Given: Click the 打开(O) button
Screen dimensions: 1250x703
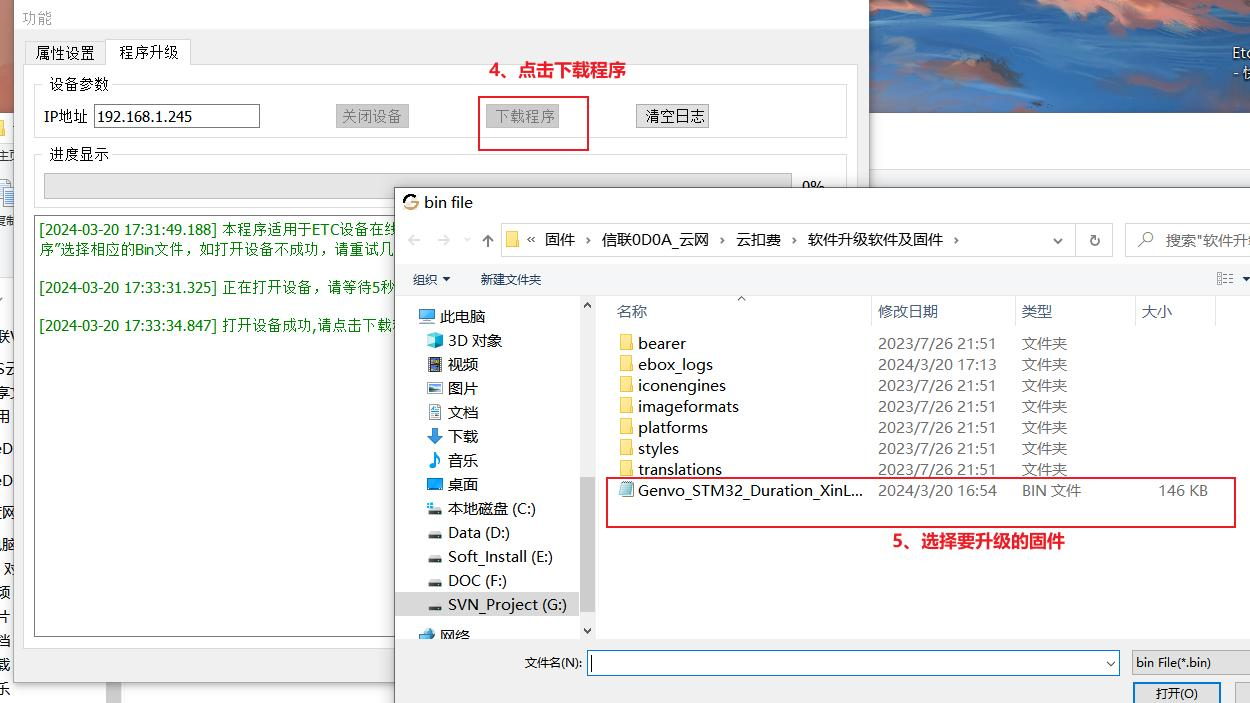Looking at the screenshot, I should (x=1176, y=693).
